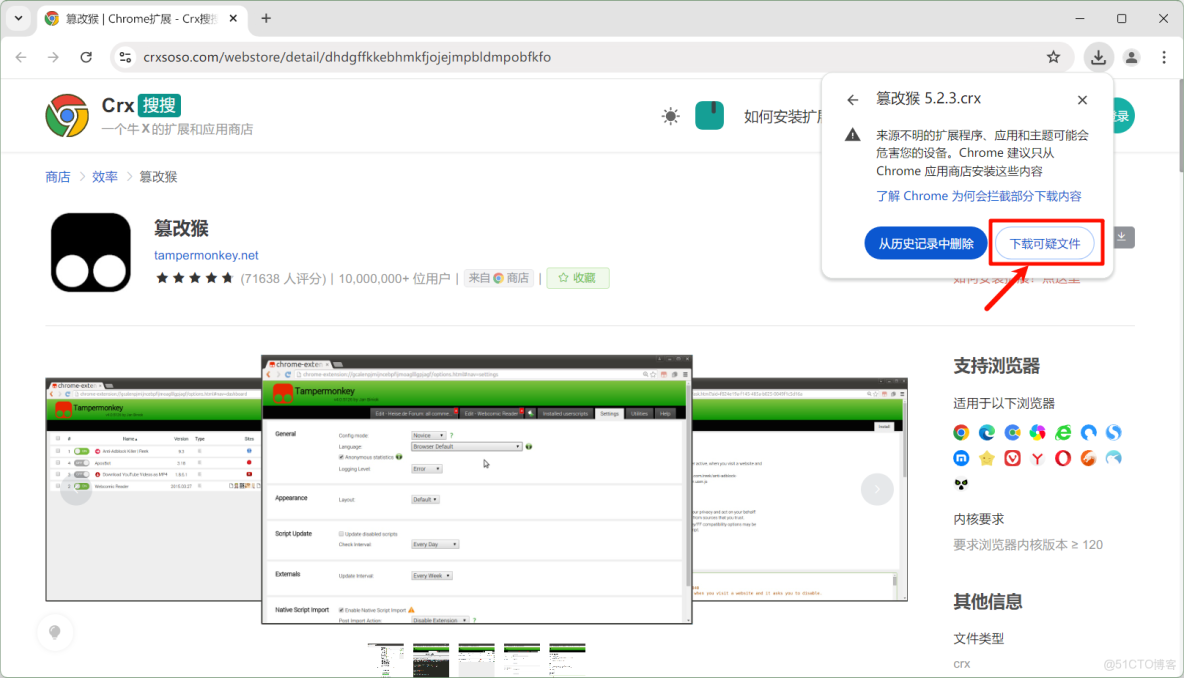Click the Opera browser icon
The width and height of the screenshot is (1184, 678).
point(1062,458)
